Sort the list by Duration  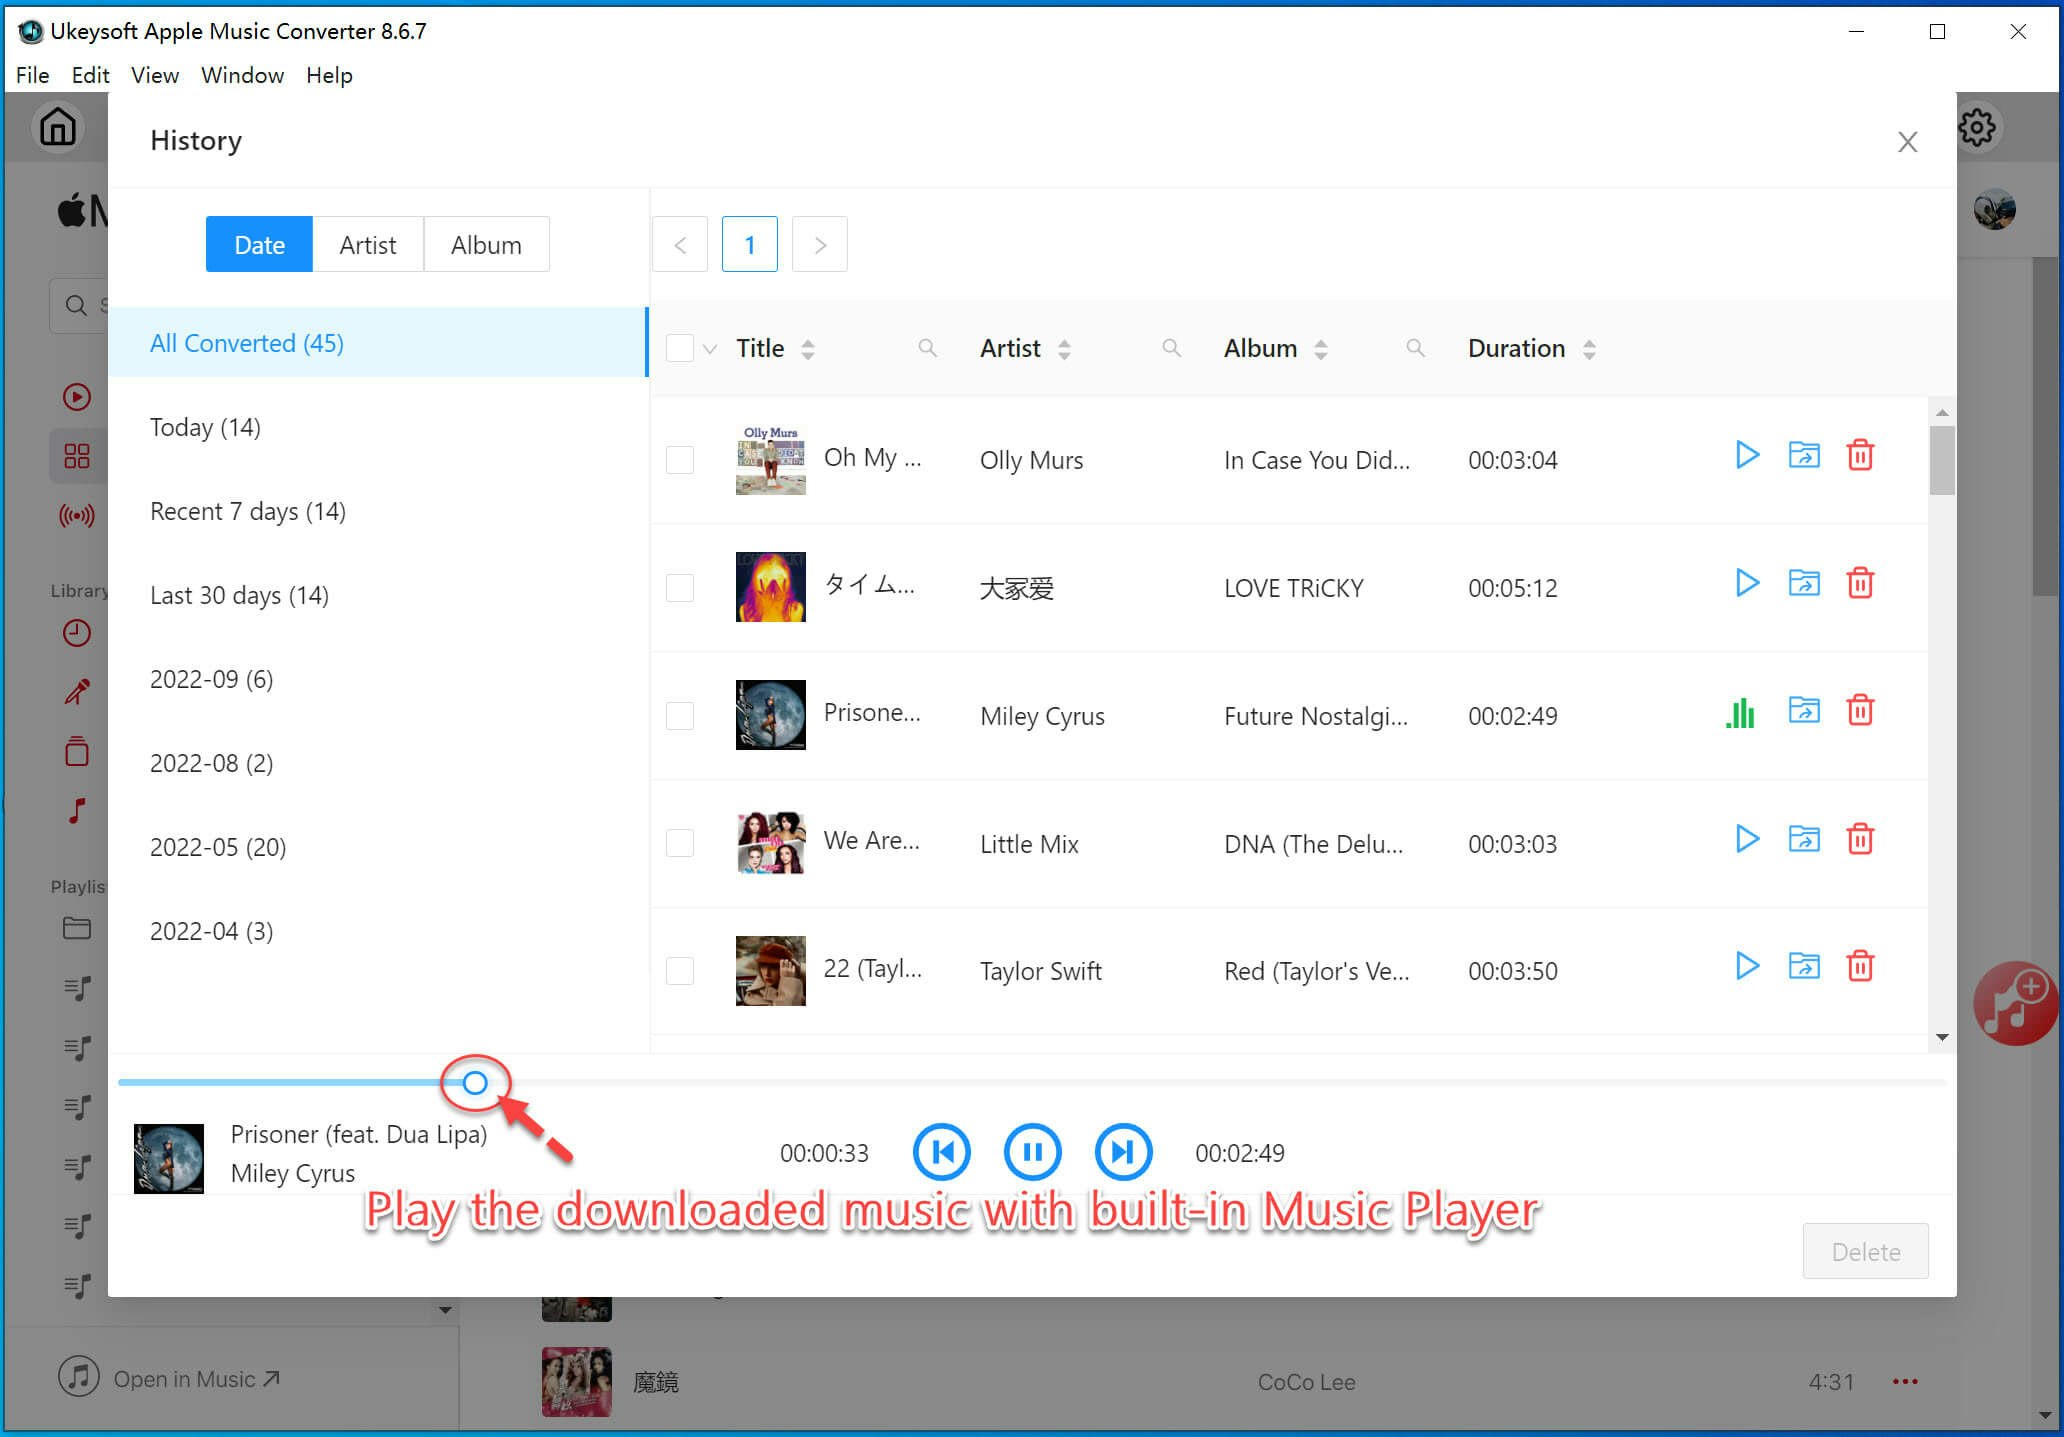[1589, 348]
